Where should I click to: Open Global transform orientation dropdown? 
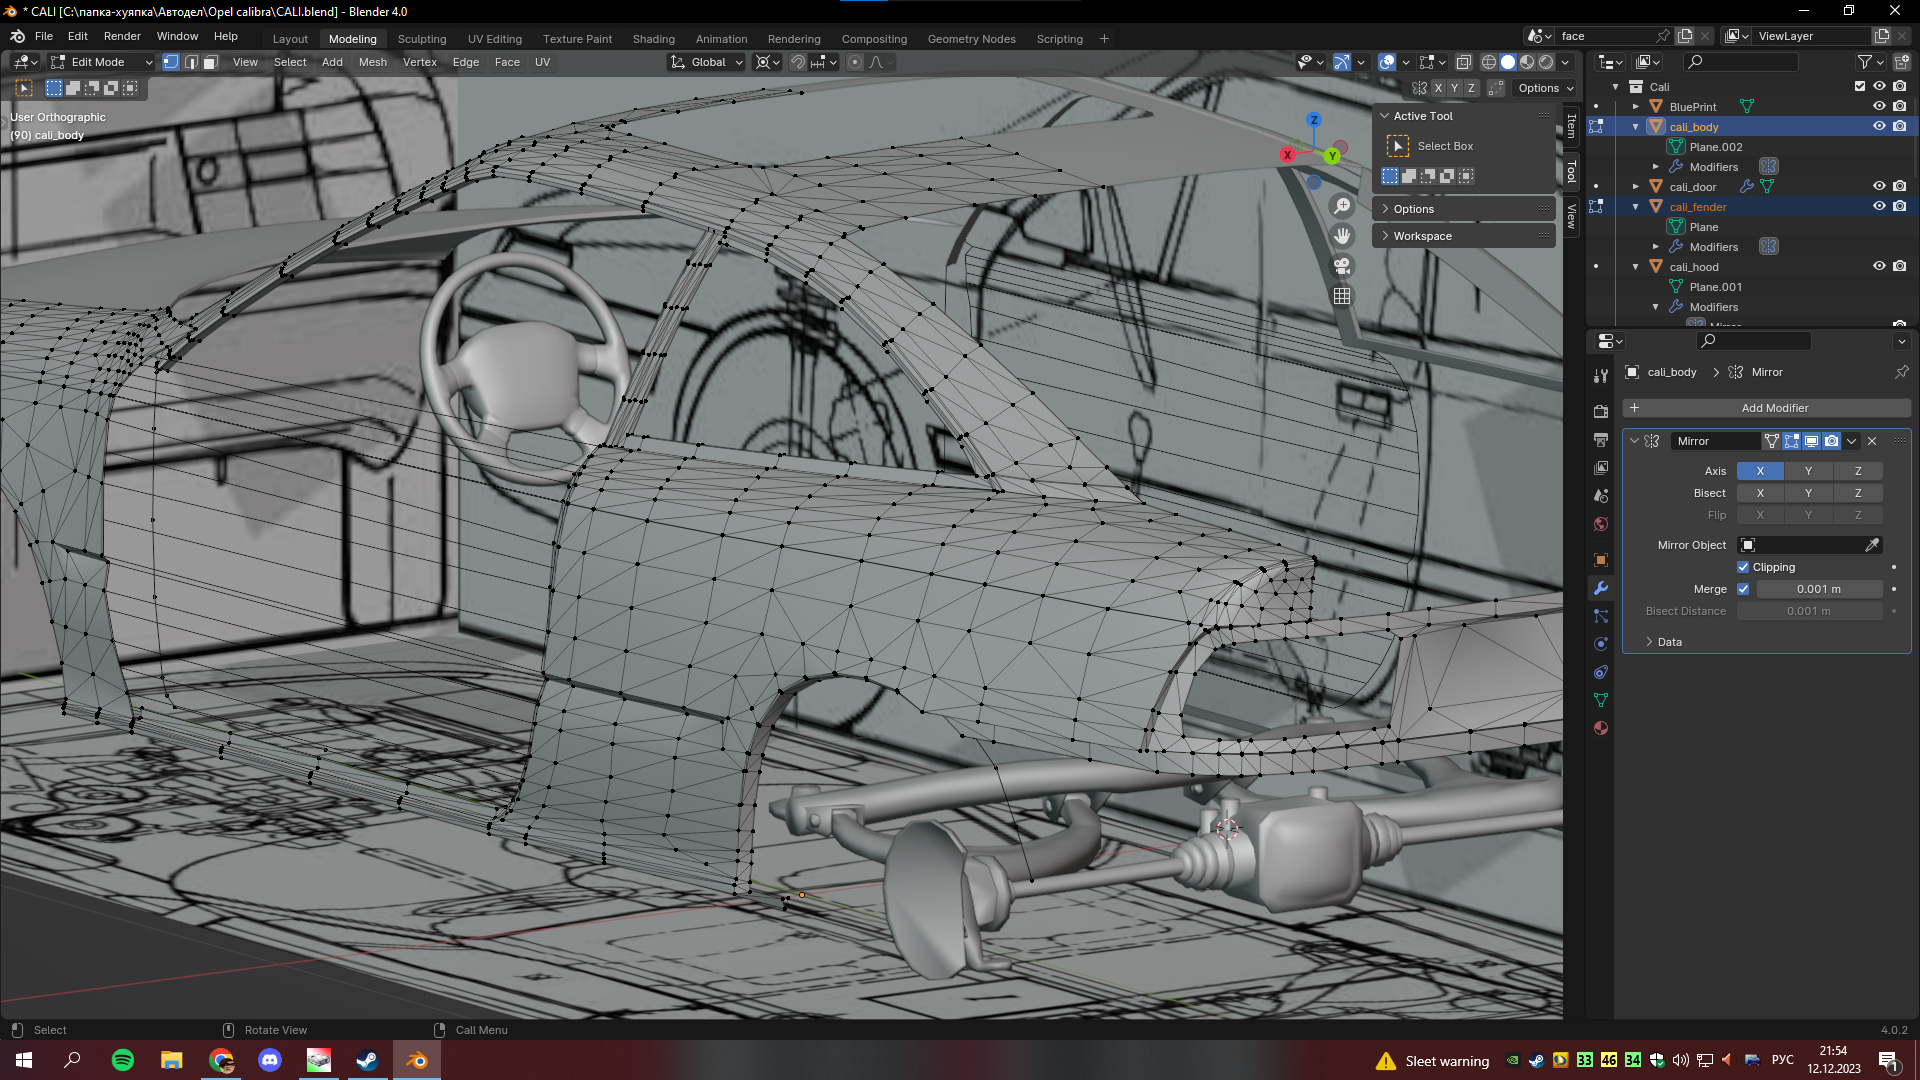[707, 62]
